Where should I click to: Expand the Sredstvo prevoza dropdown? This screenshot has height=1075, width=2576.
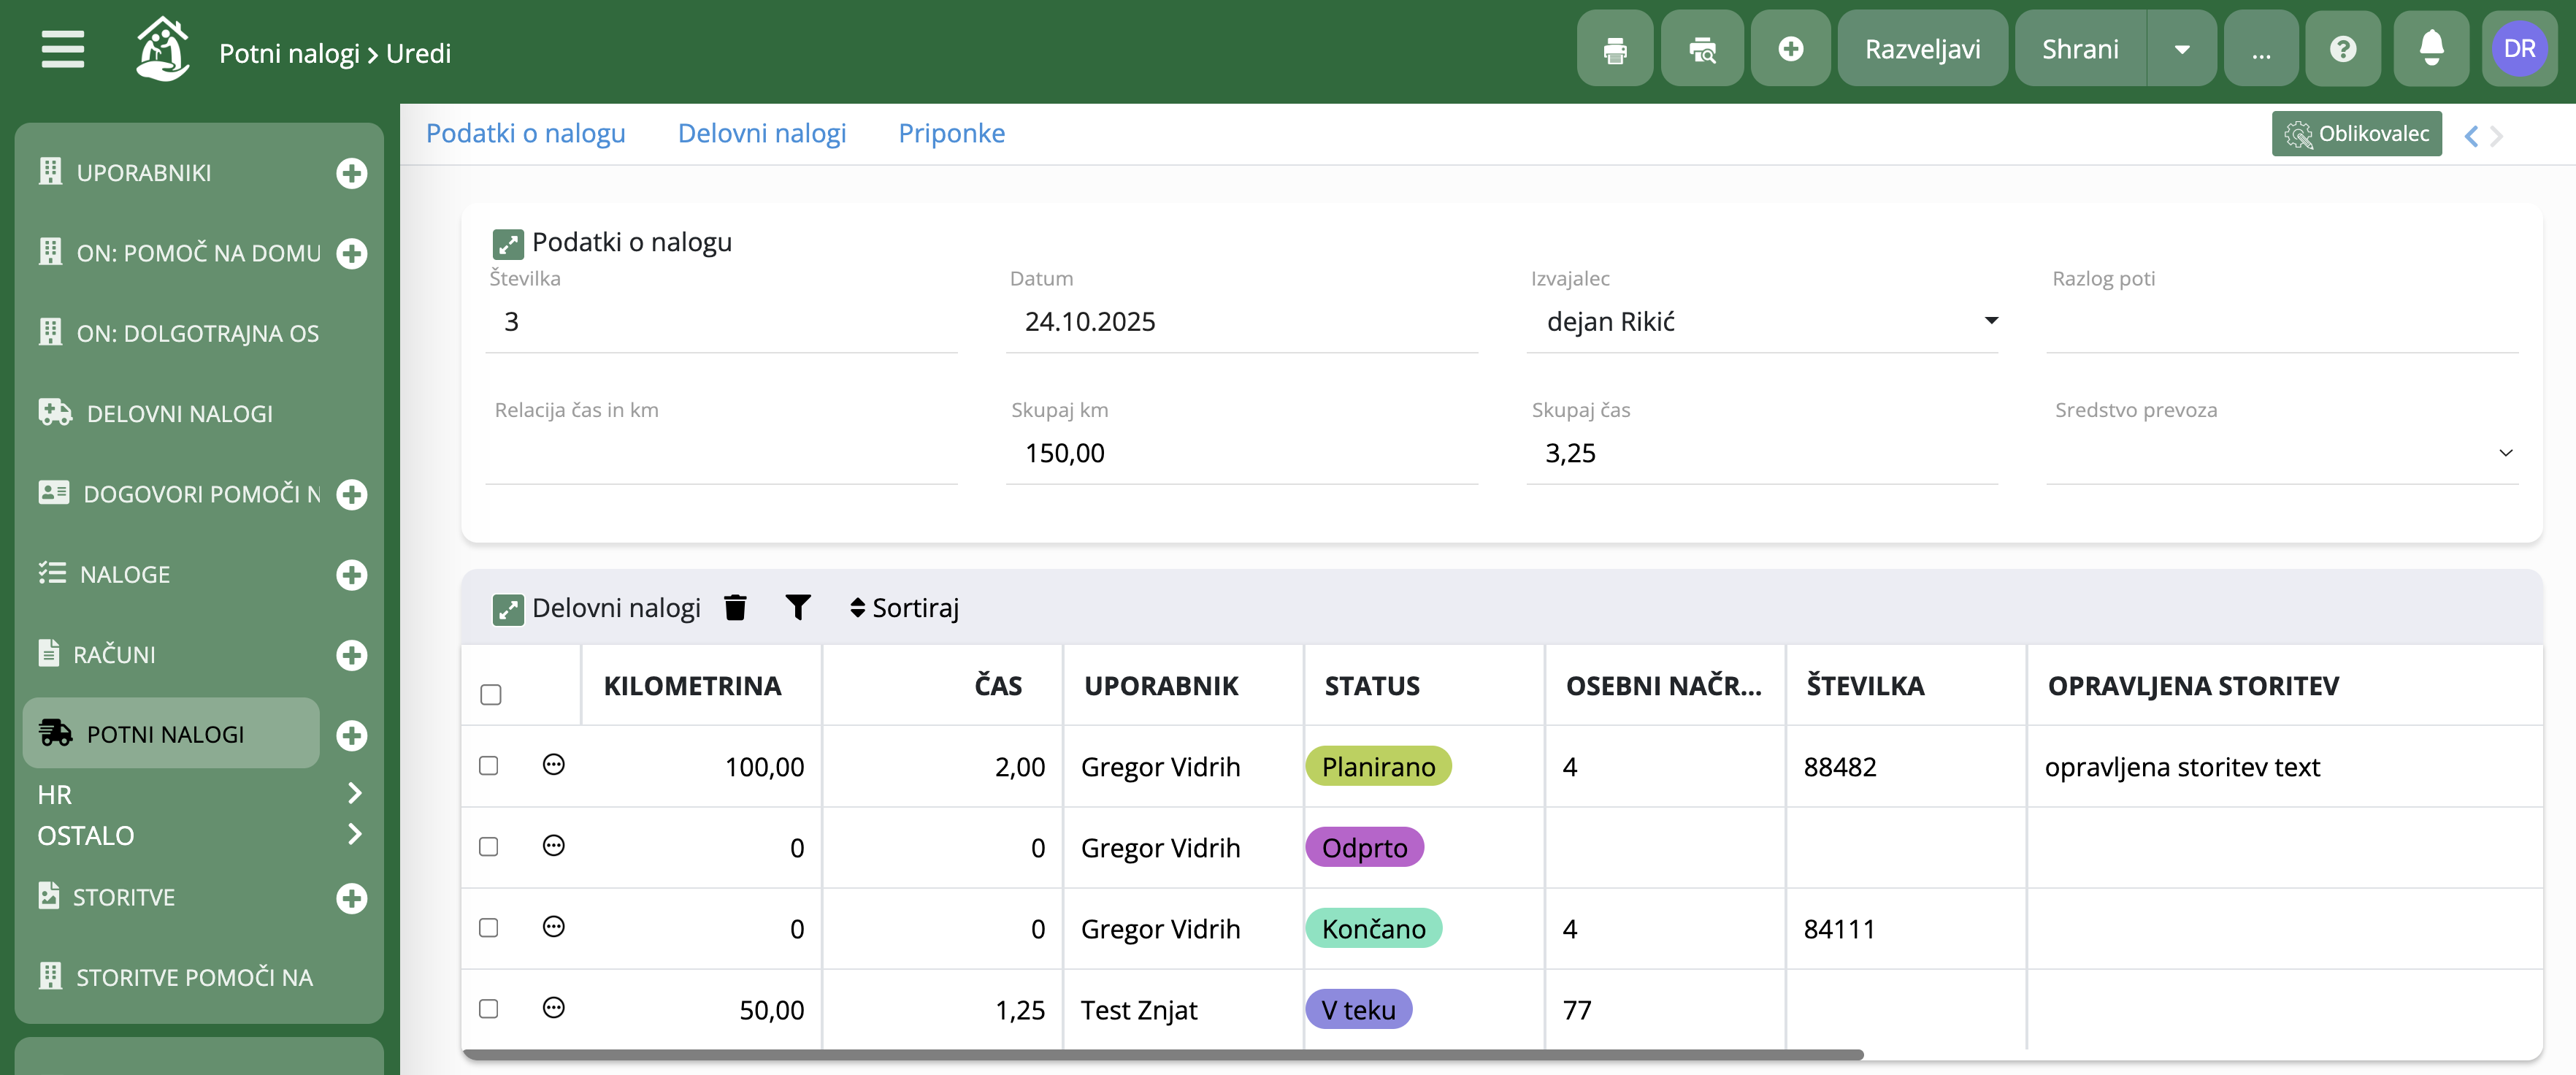(x=2505, y=453)
